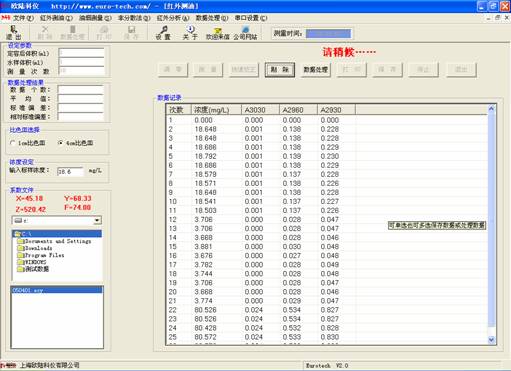Click the 测量时间 blue progress bar
The height and width of the screenshot is (371, 511).
click(328, 33)
